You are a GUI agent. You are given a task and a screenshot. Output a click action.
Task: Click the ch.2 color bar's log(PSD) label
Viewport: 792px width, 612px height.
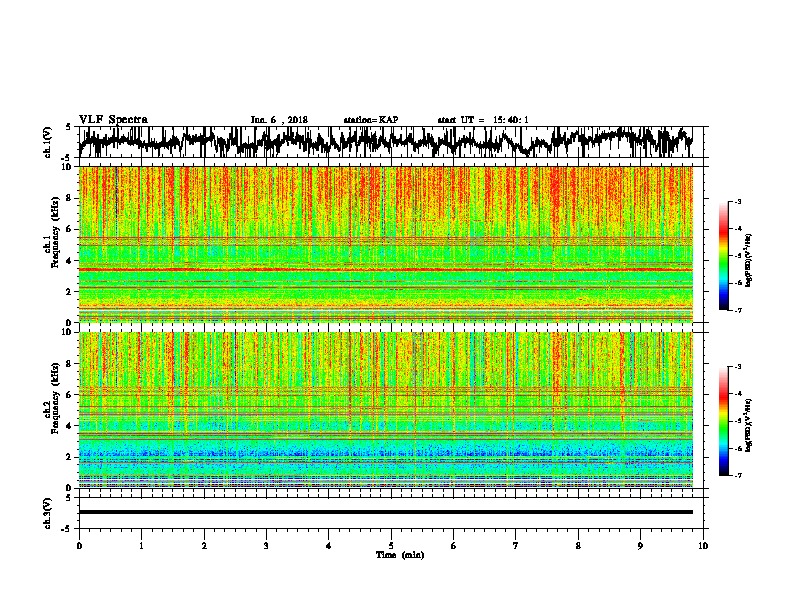click(x=749, y=425)
